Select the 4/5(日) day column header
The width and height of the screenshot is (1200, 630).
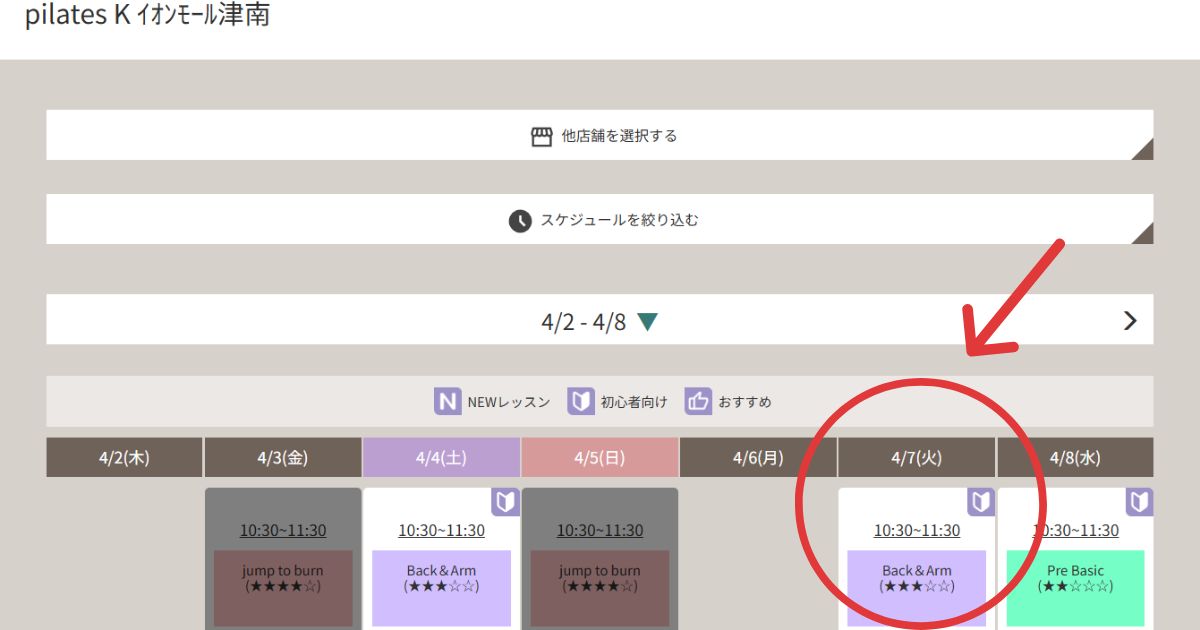point(600,458)
